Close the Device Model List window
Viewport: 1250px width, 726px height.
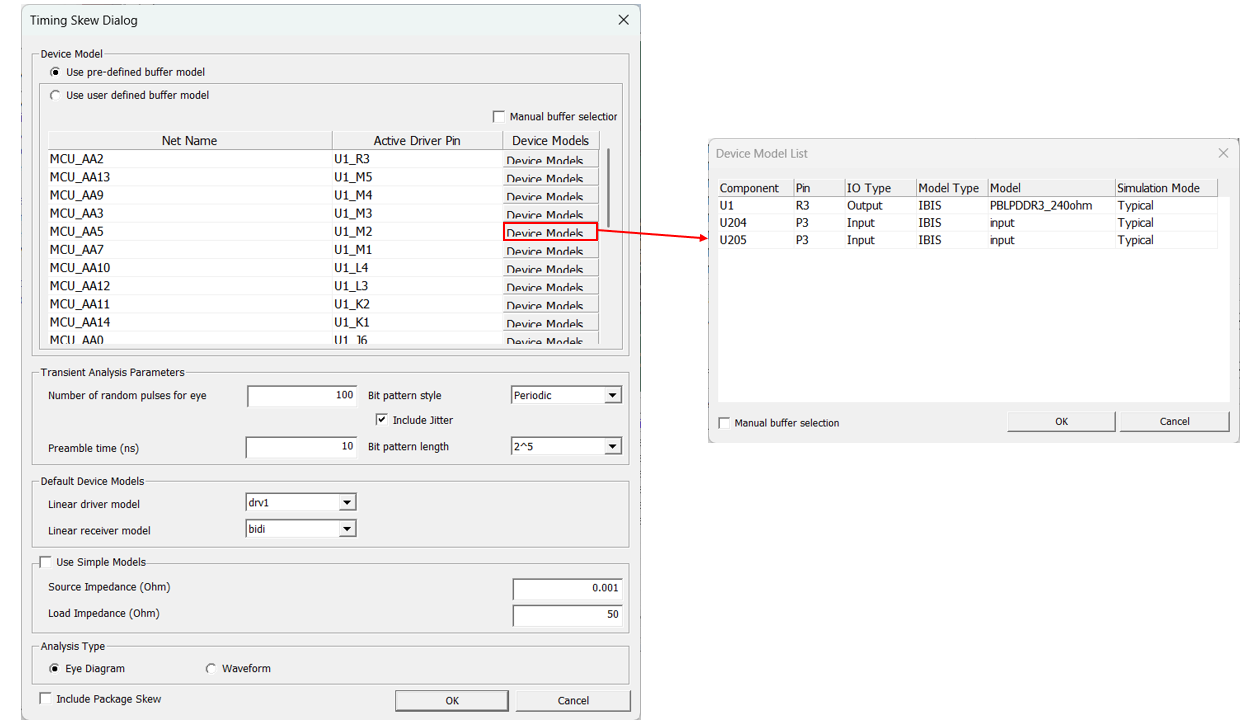[1222, 153]
